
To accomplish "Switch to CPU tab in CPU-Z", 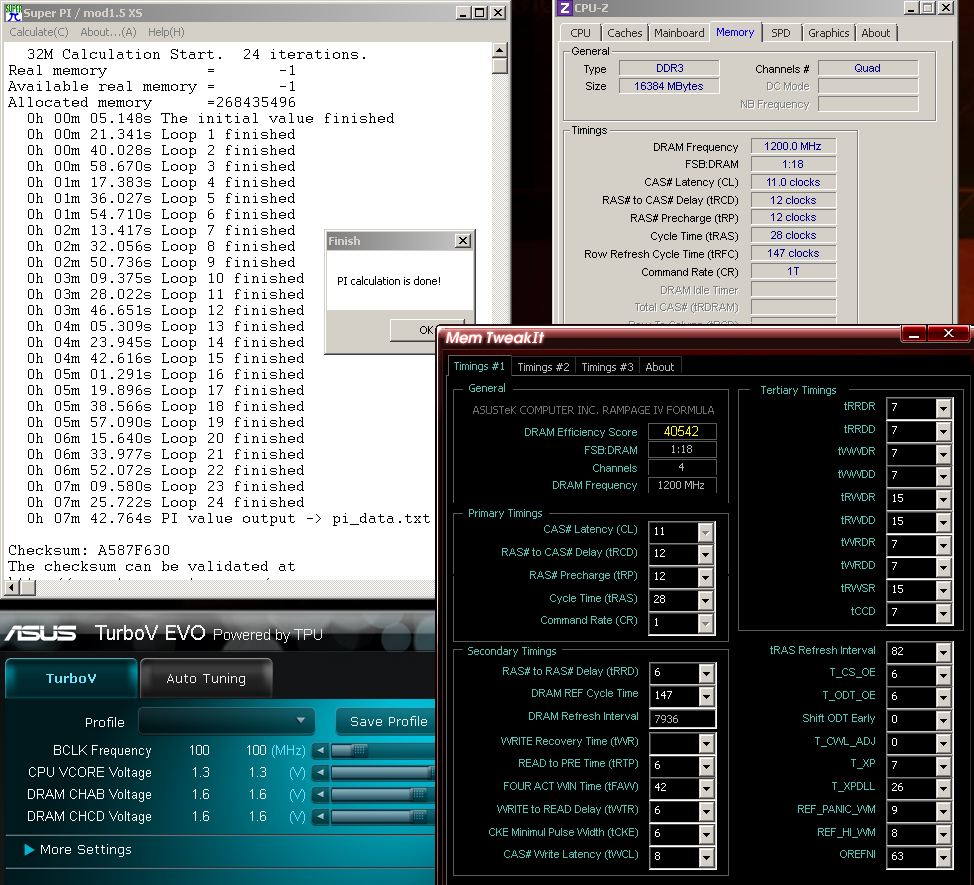I will coord(580,33).
